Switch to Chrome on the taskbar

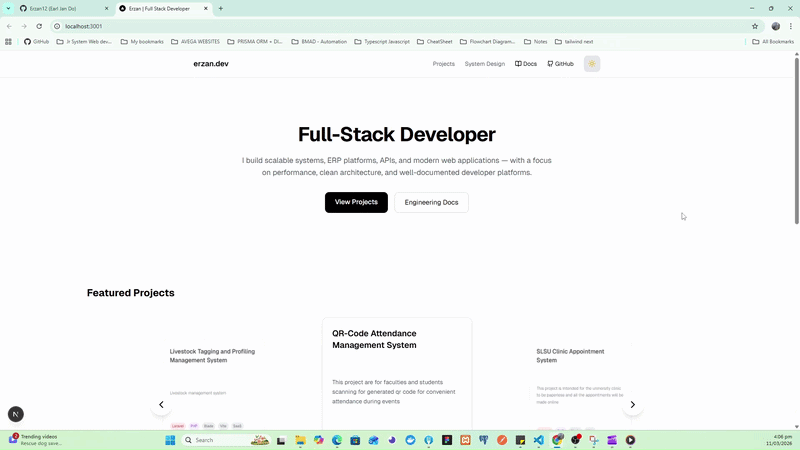[x=557, y=440]
